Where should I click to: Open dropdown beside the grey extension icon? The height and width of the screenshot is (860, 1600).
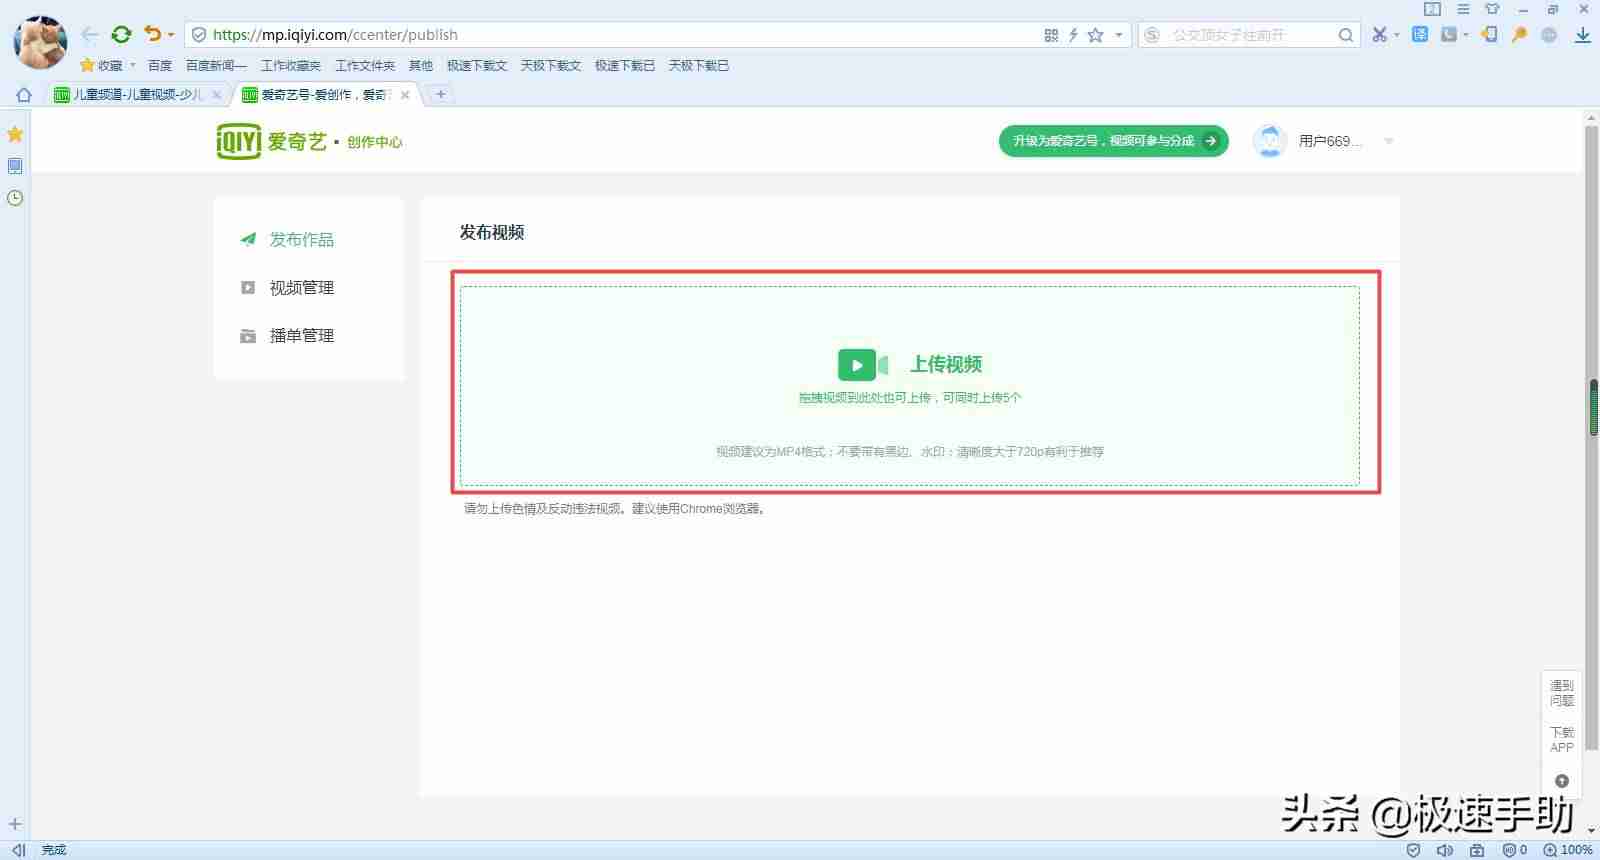(1466, 35)
